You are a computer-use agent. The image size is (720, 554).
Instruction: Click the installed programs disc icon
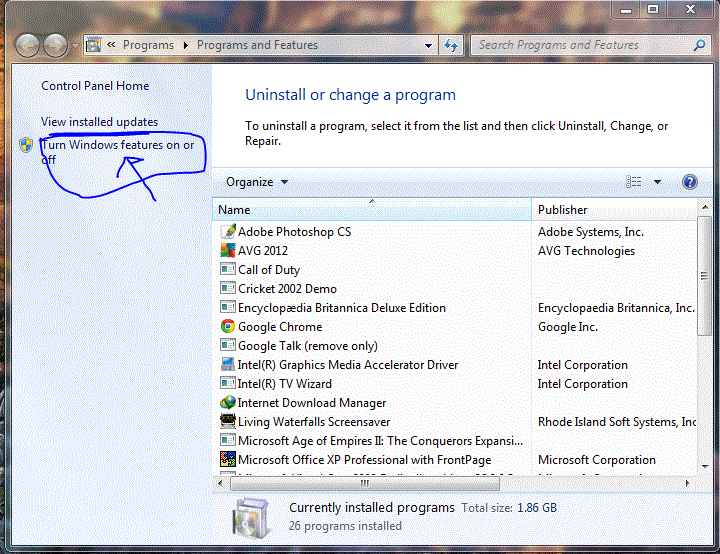[250, 518]
